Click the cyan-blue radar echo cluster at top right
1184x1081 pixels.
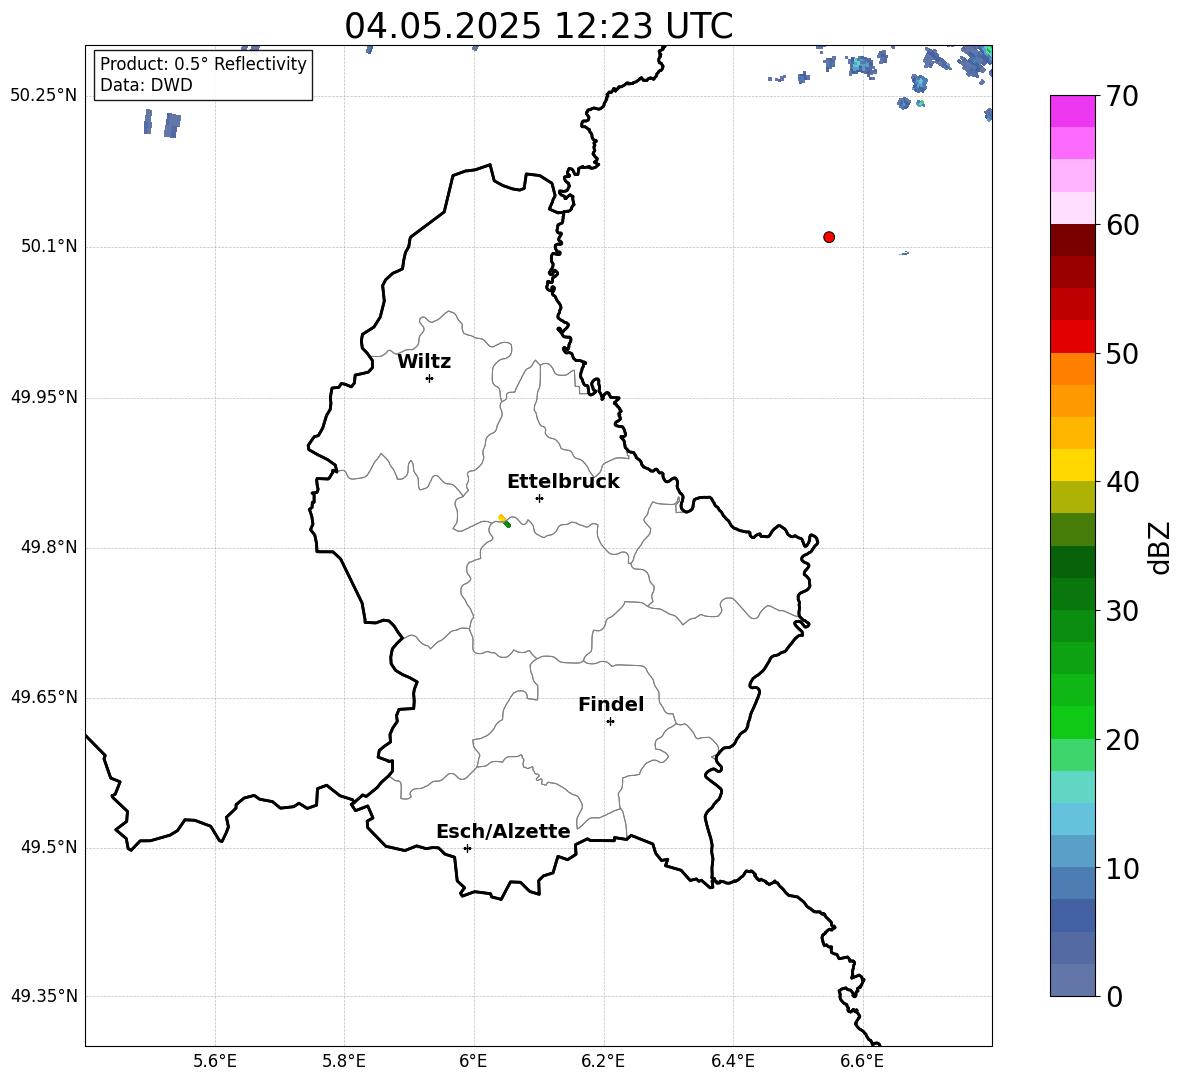pos(862,66)
